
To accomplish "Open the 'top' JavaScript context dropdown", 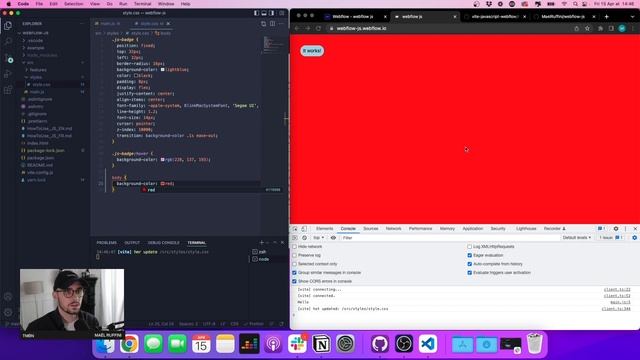I will point(318,238).
